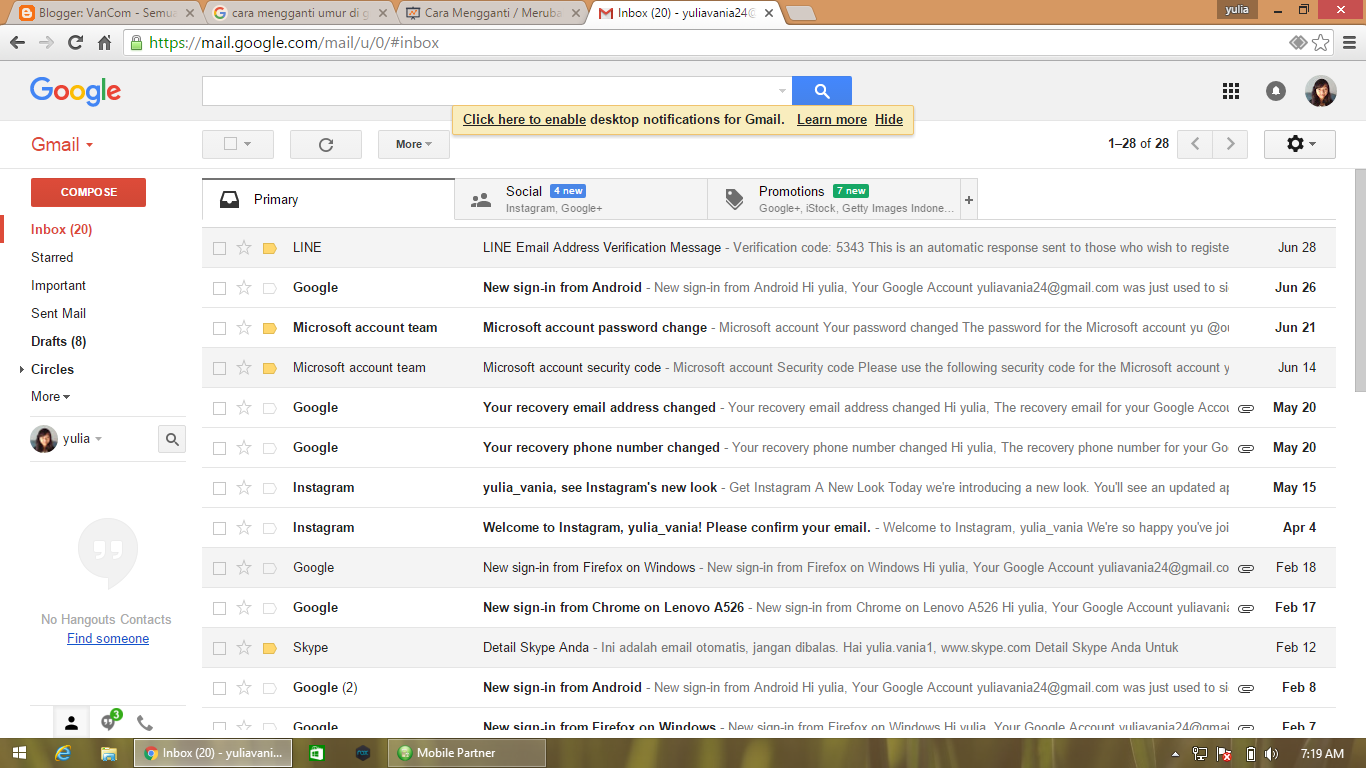Star the Microsoft account password change email
The height and width of the screenshot is (768, 1366).
[244, 328]
